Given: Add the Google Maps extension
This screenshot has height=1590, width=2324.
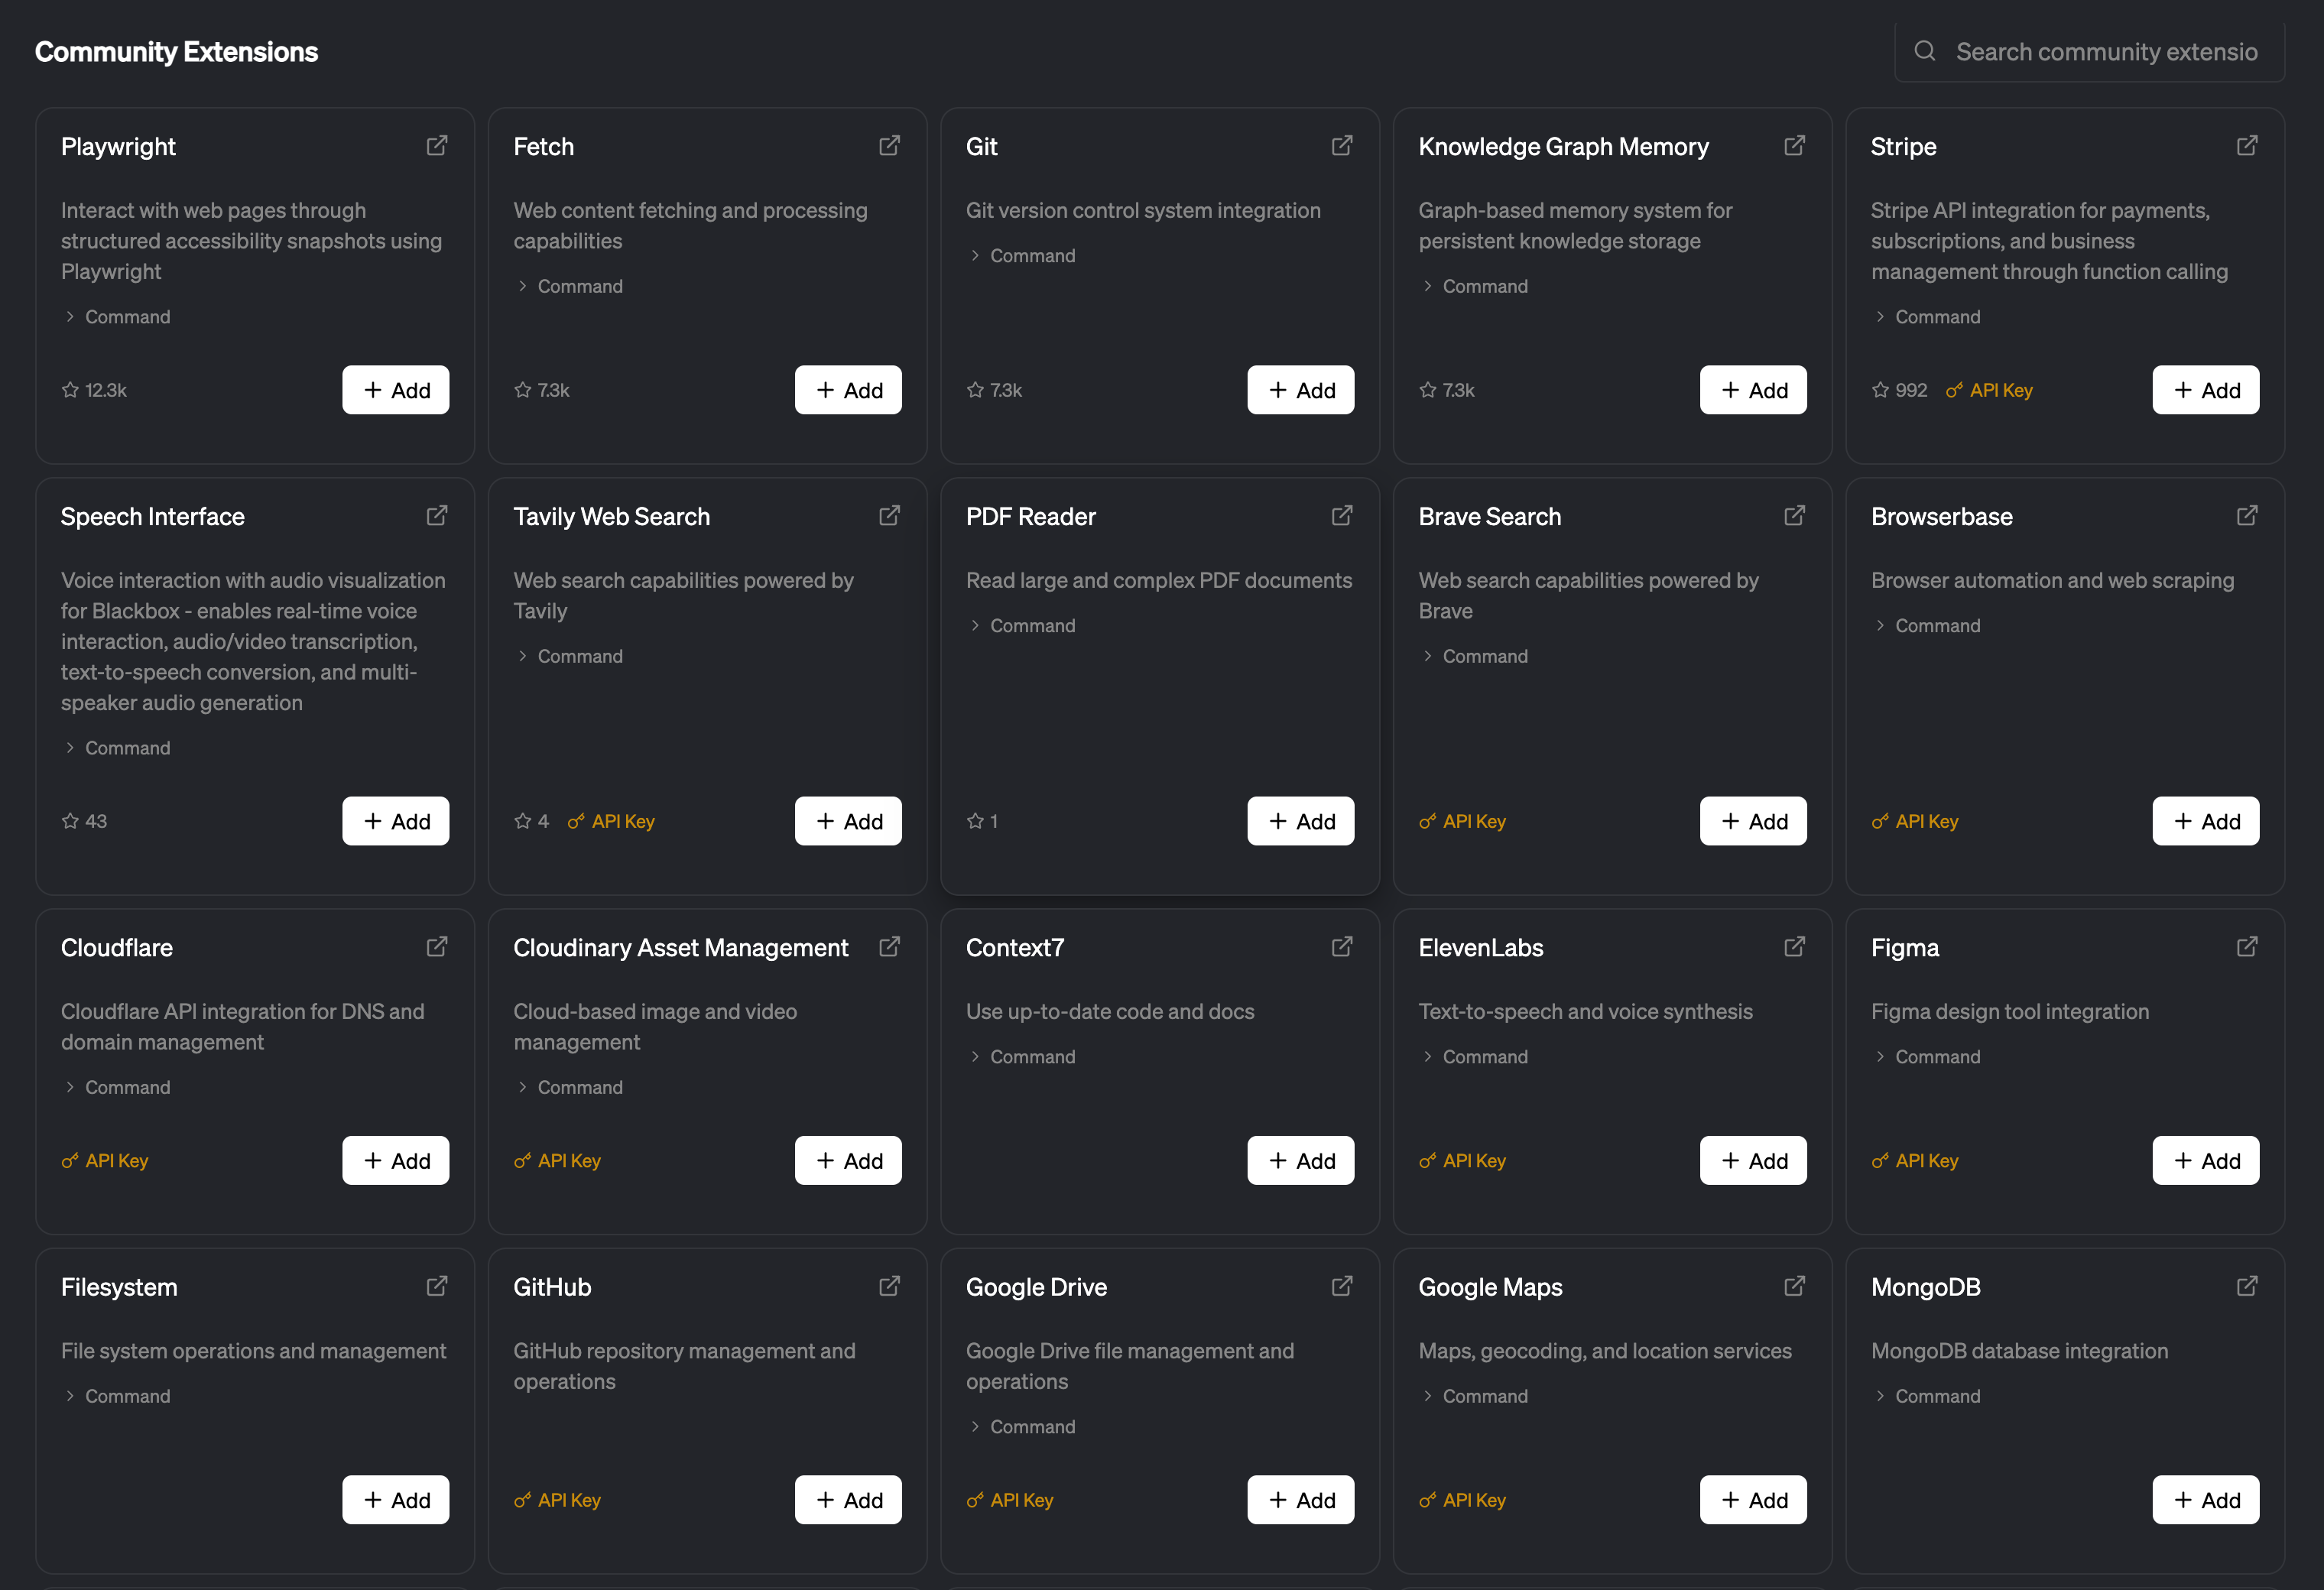Looking at the screenshot, I should (1753, 1500).
